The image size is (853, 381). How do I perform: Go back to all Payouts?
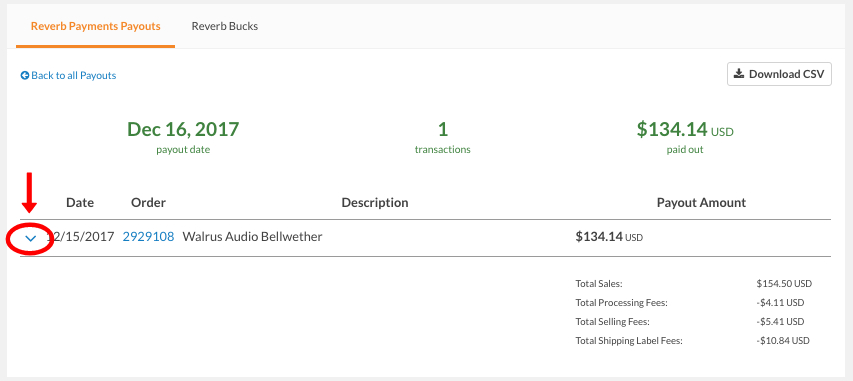pos(69,76)
